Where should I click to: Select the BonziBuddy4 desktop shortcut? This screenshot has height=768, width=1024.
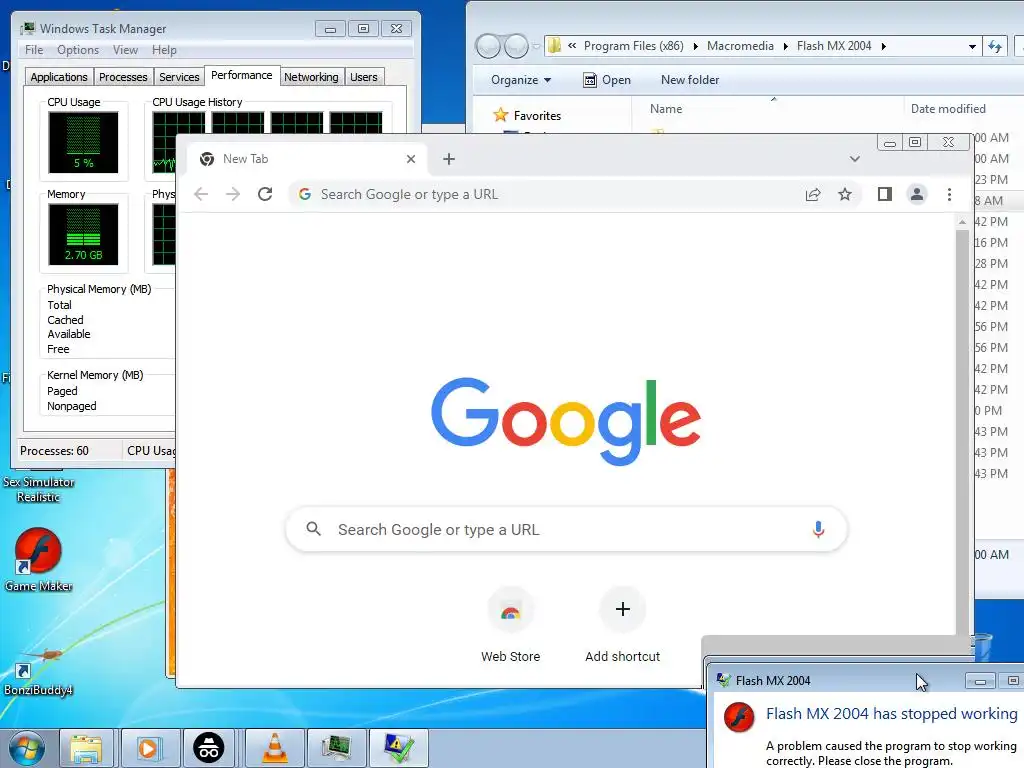(38, 671)
